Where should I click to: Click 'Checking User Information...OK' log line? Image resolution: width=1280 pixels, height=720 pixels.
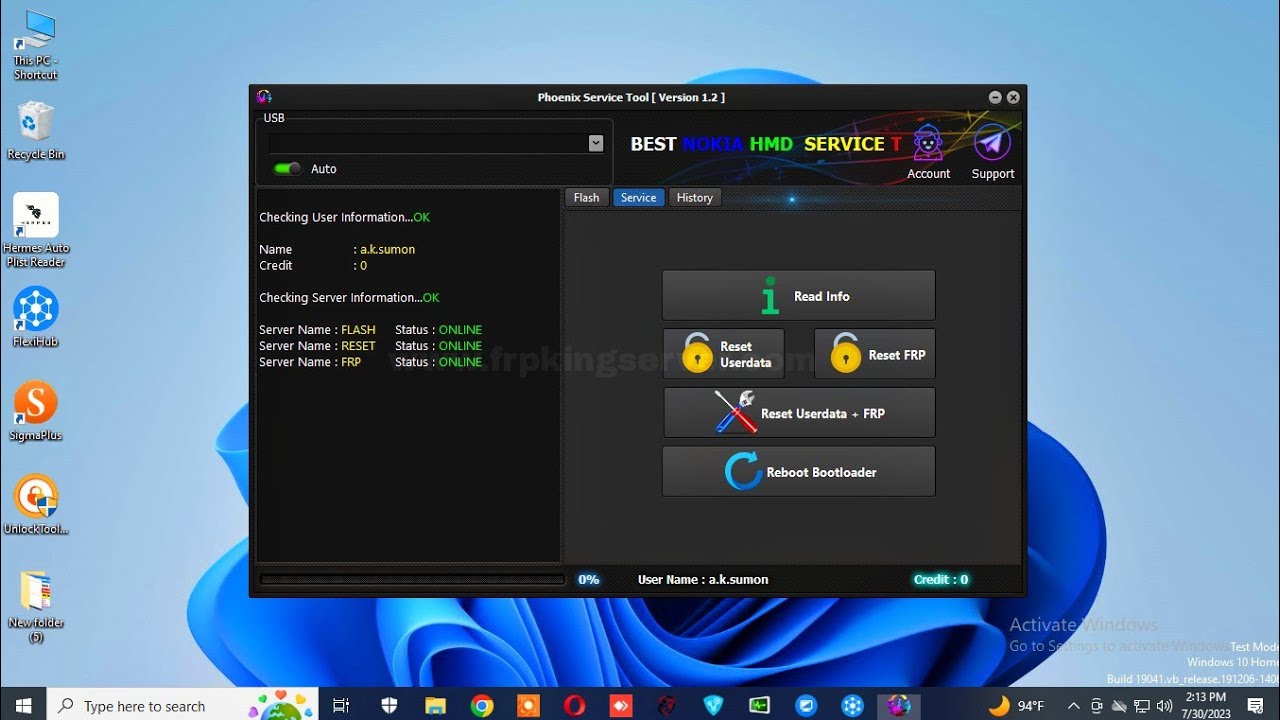(344, 217)
